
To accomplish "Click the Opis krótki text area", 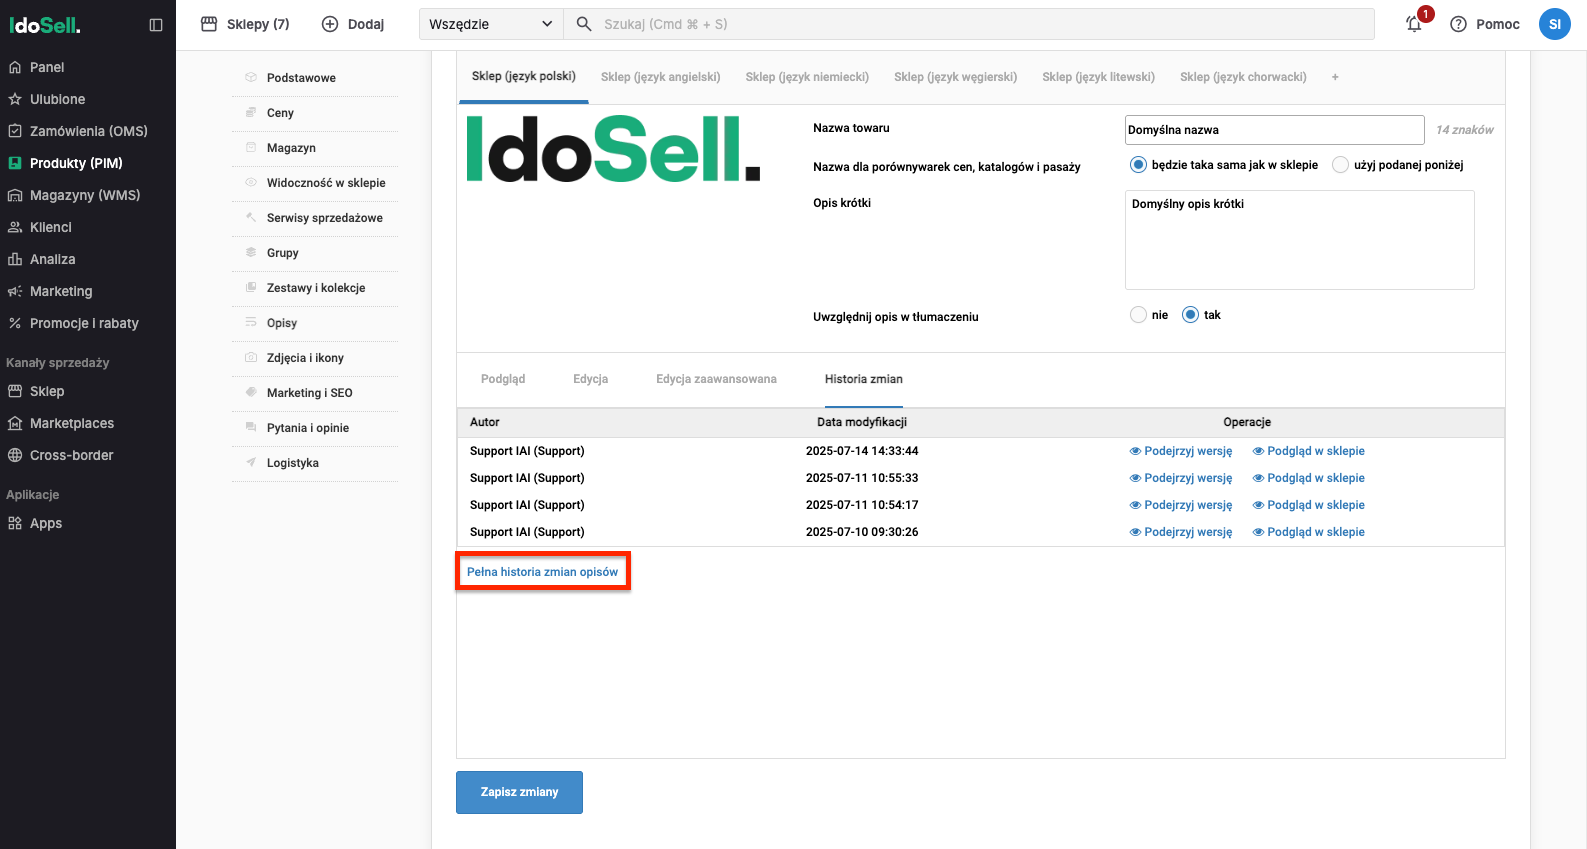I will [x=1300, y=240].
